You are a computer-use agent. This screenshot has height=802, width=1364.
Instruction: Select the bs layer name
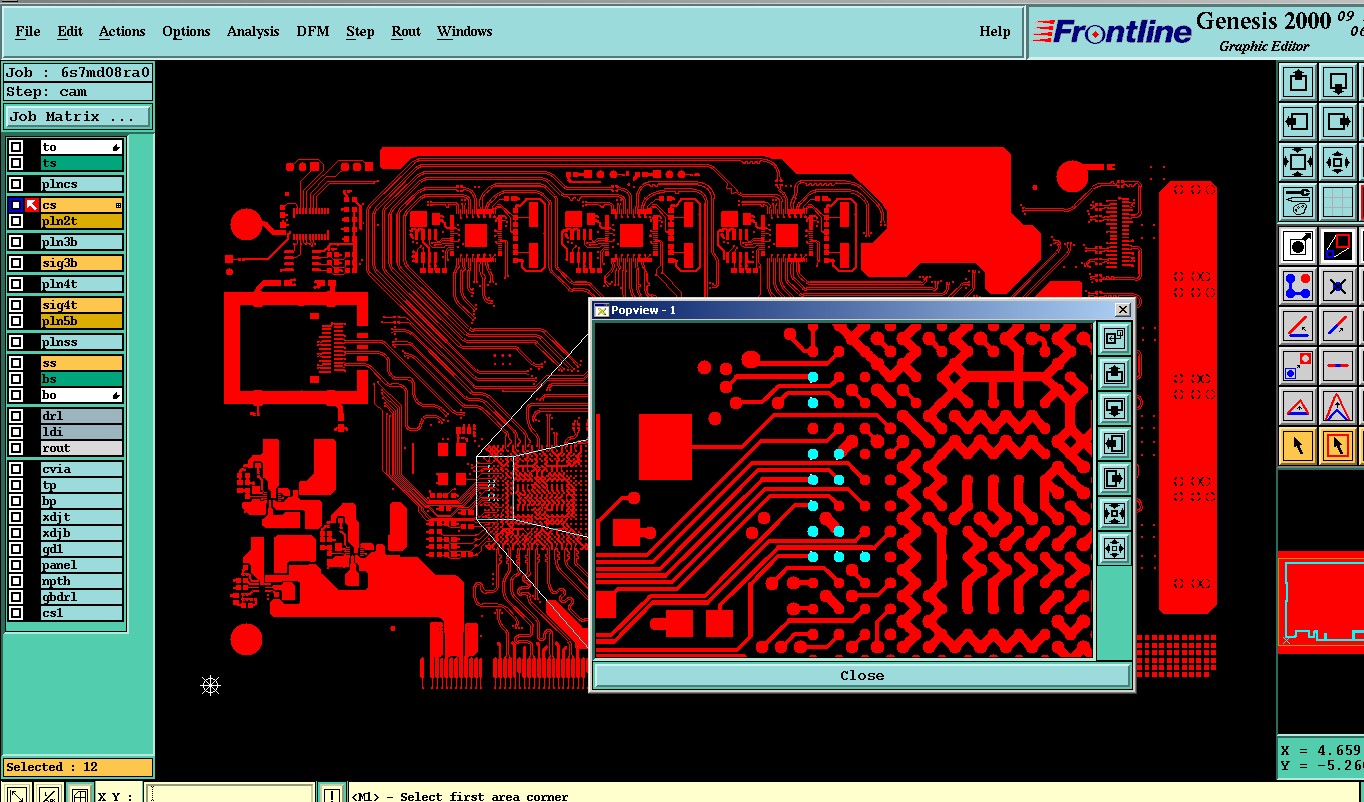(81, 379)
